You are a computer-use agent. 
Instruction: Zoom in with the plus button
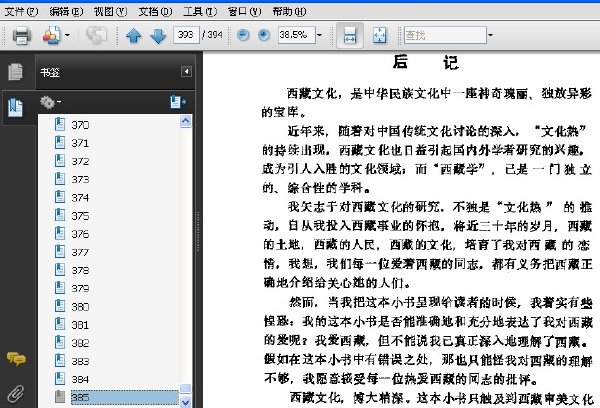point(264,35)
